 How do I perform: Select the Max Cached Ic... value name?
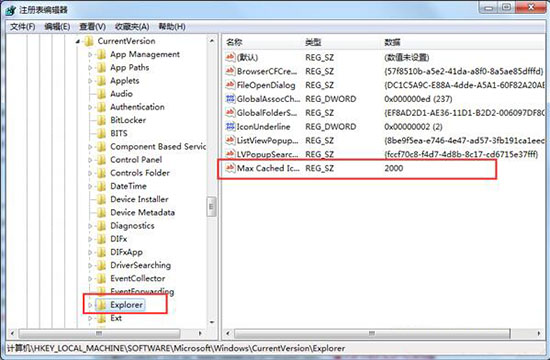268,168
